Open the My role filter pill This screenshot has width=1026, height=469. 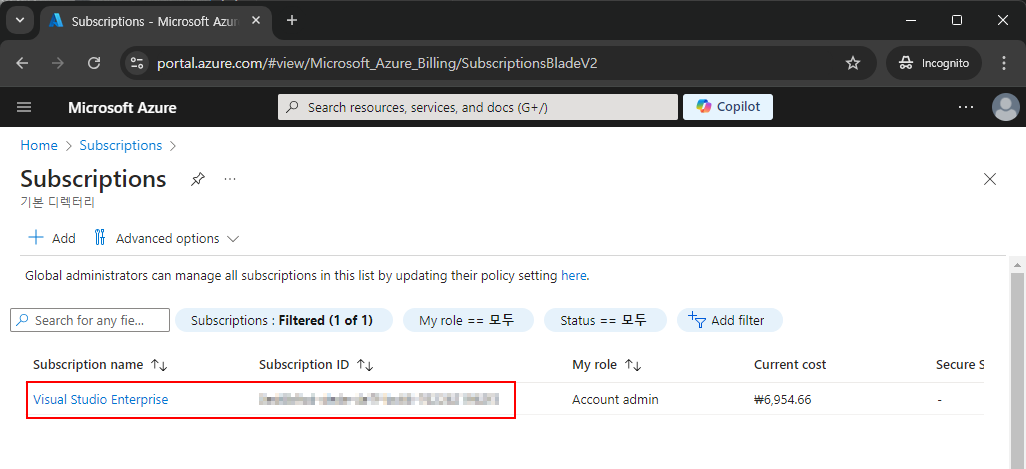coord(468,321)
